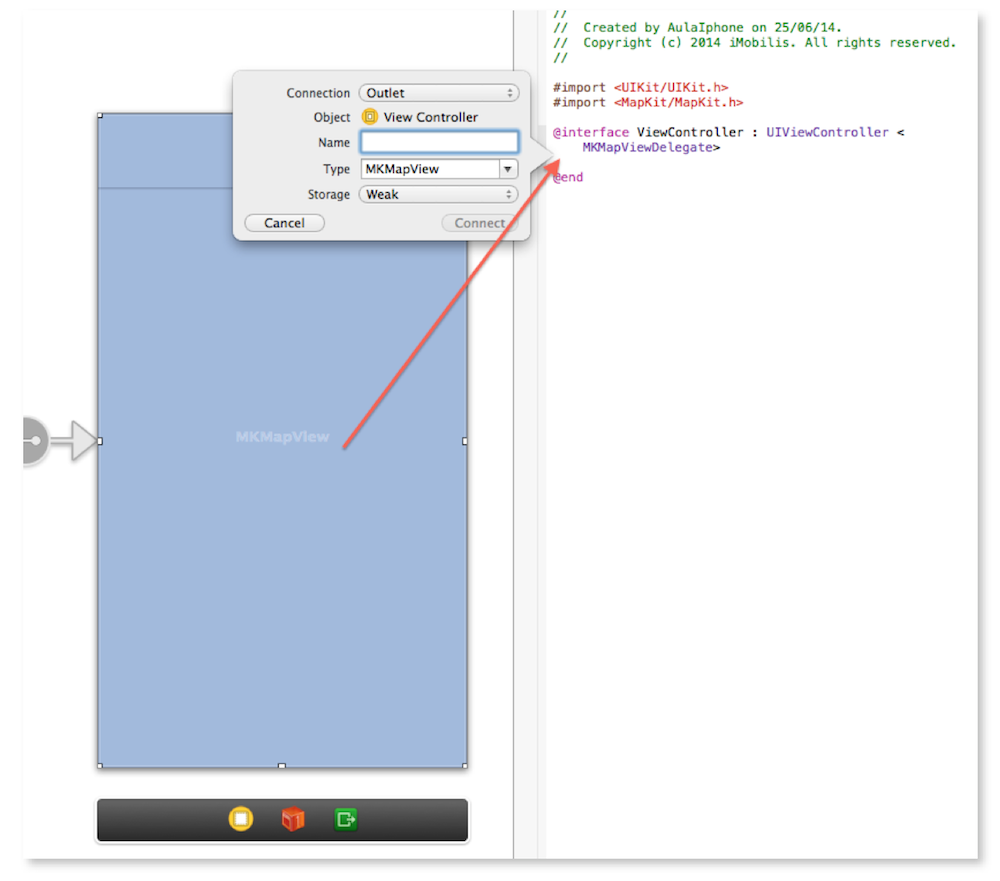Click the yellow View Controller icon in the scene dock

[241, 820]
